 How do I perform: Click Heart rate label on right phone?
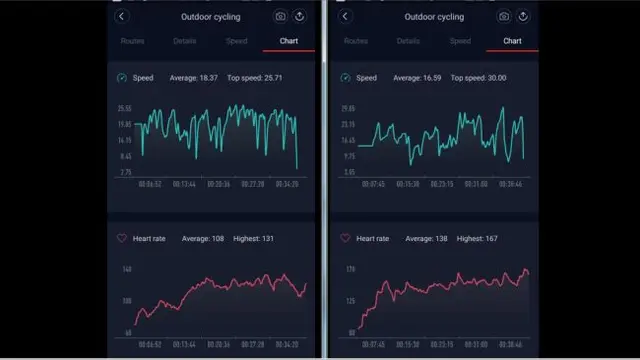[373, 238]
